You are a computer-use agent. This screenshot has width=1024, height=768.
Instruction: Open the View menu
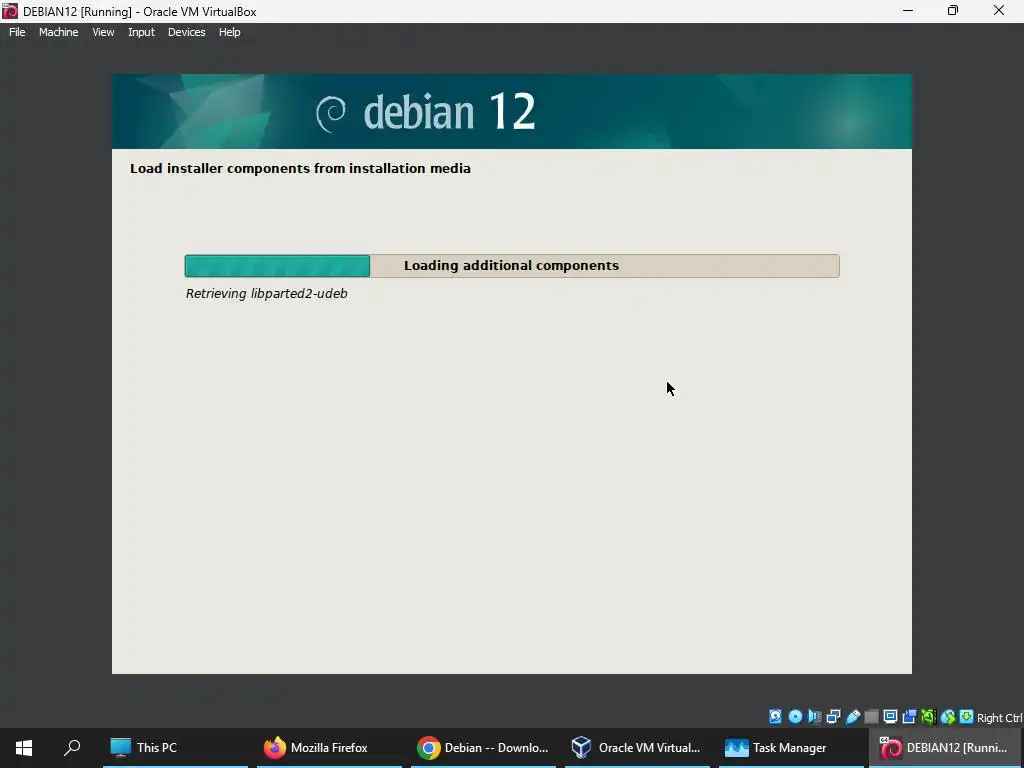(103, 32)
